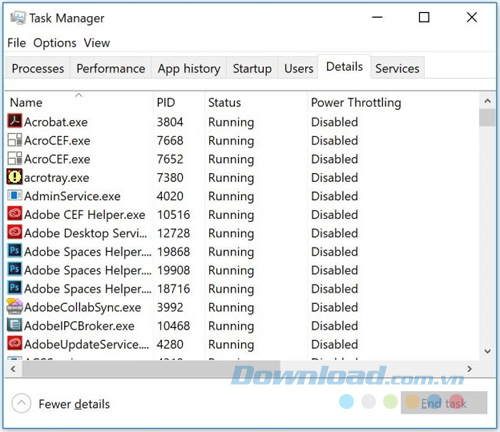The width and height of the screenshot is (500, 432).
Task: Click the horizontal scrollbar right arrow
Action: (469, 369)
